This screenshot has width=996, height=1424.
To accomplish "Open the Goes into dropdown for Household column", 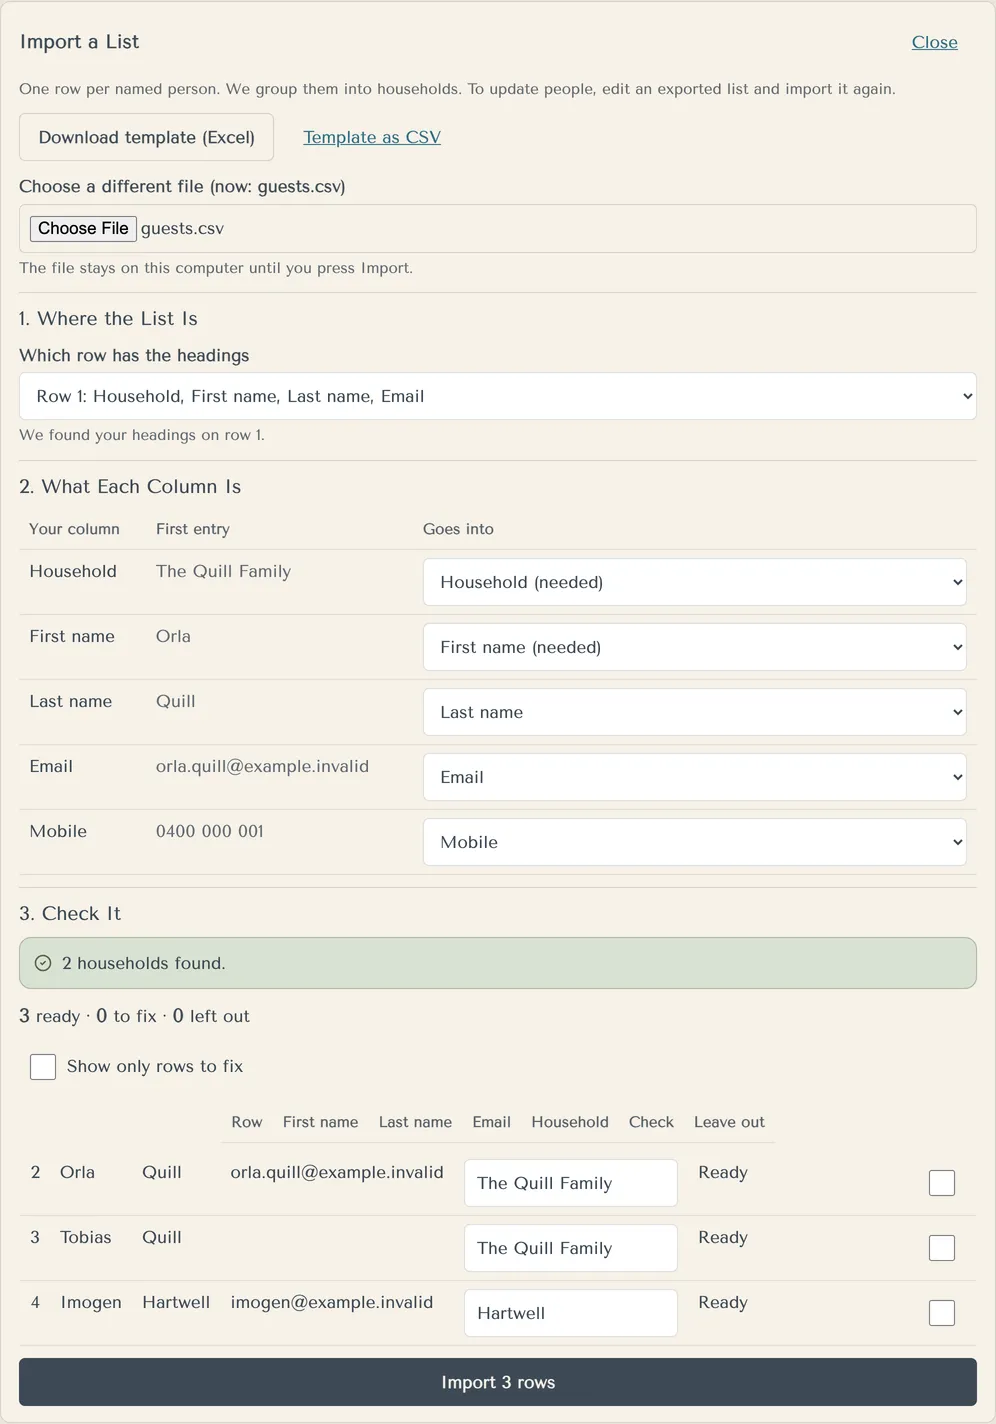I will [x=695, y=582].
